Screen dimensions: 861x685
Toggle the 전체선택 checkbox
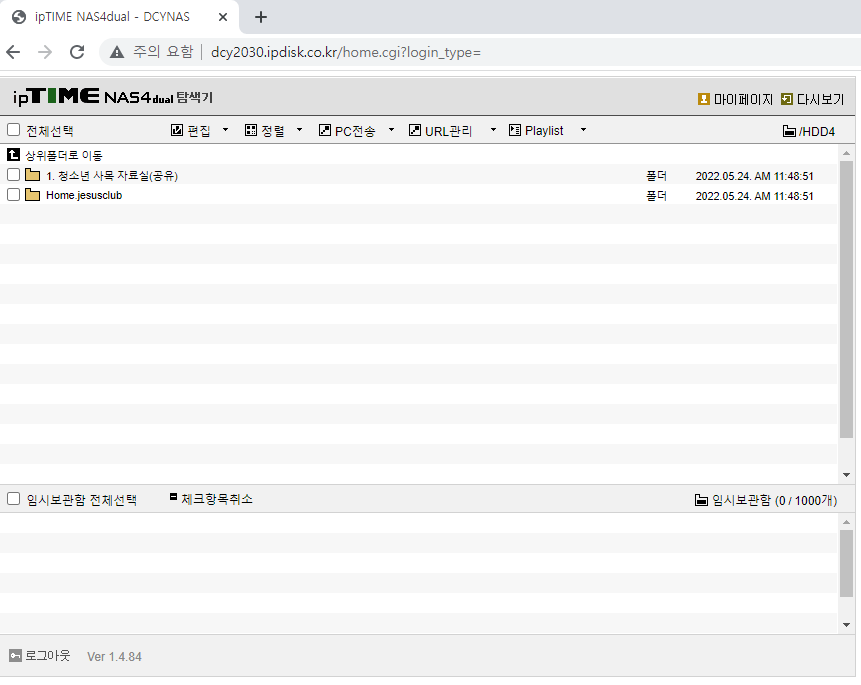(13, 130)
